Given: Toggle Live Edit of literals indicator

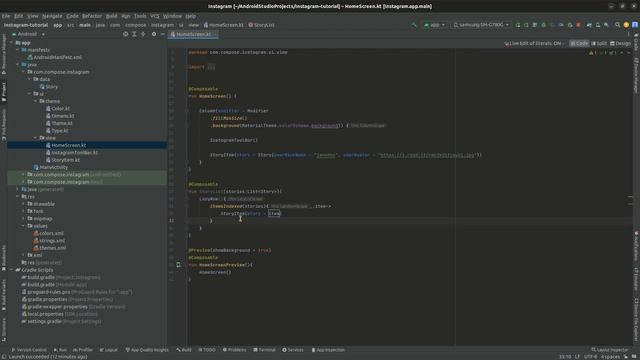Looking at the screenshot, I should (535, 43).
